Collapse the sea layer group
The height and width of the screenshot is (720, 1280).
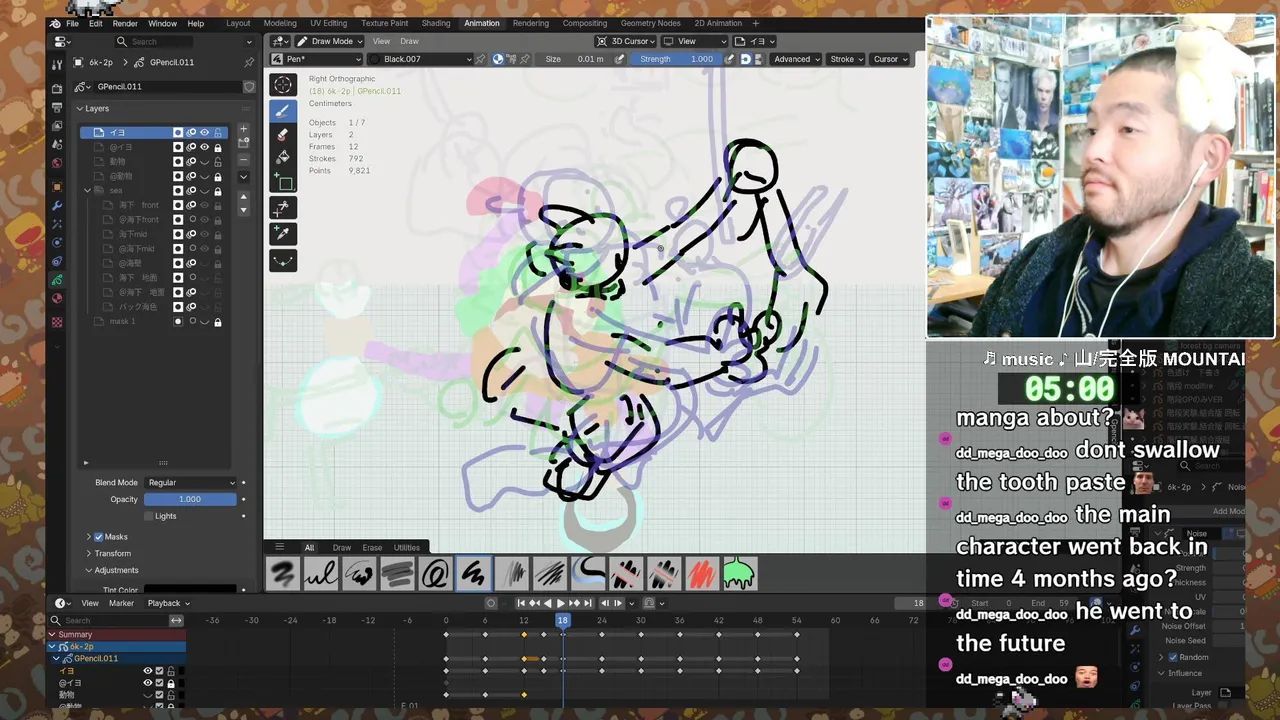(88, 190)
